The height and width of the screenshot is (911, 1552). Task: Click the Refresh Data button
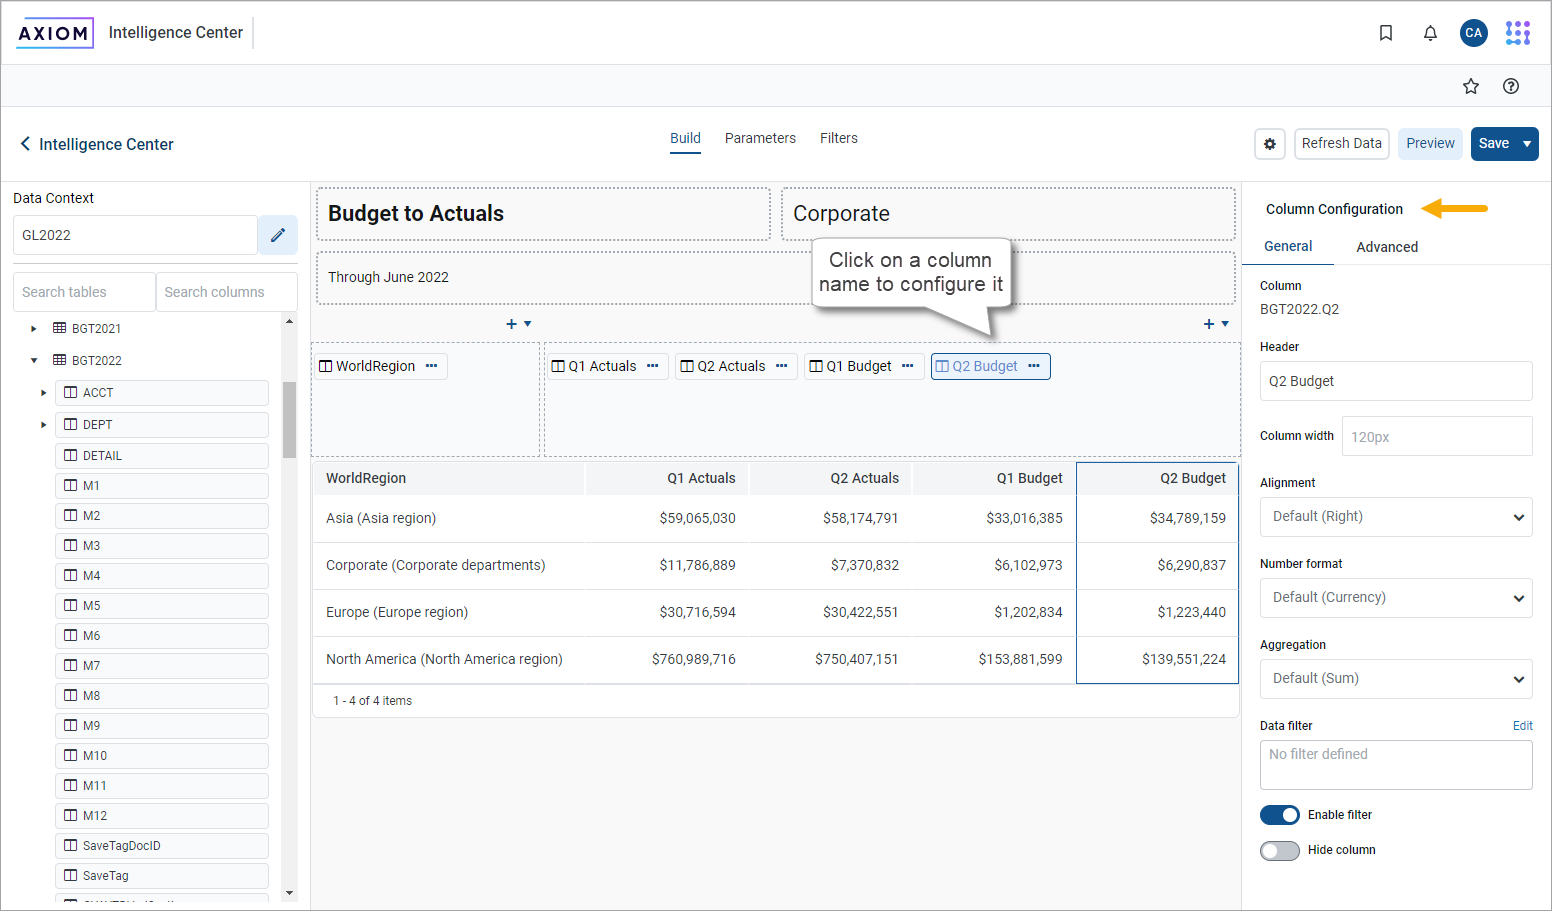coord(1342,144)
